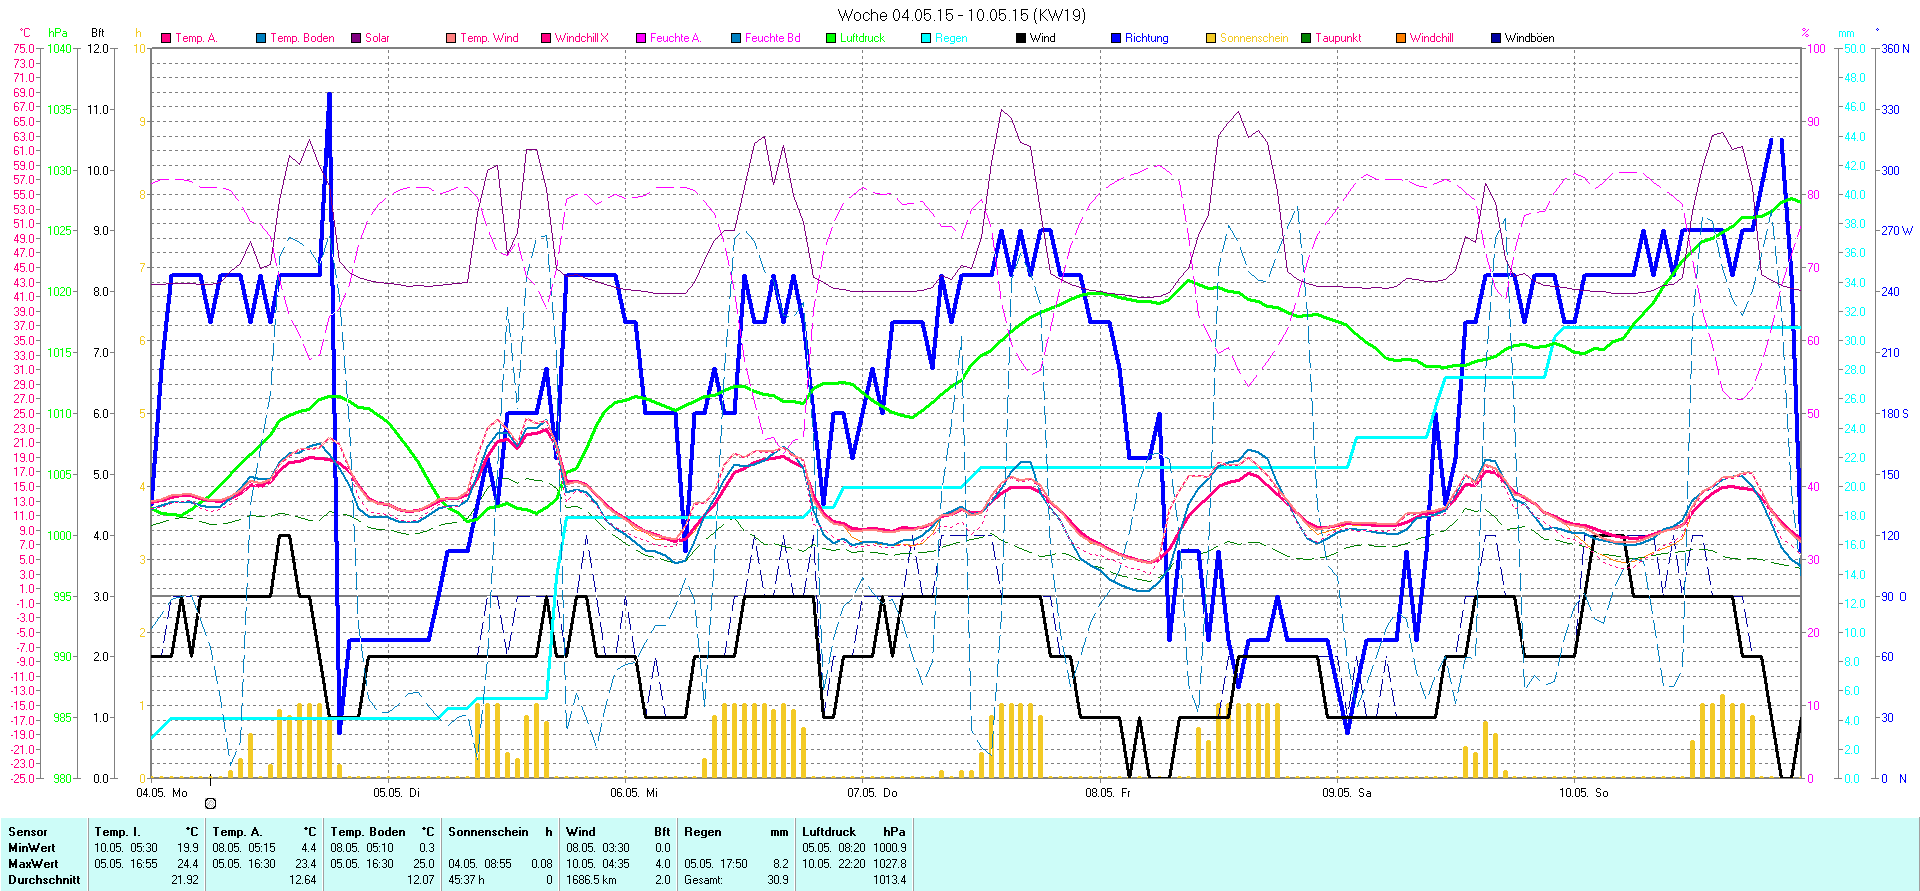Click the Solar legend purple square

point(356,38)
